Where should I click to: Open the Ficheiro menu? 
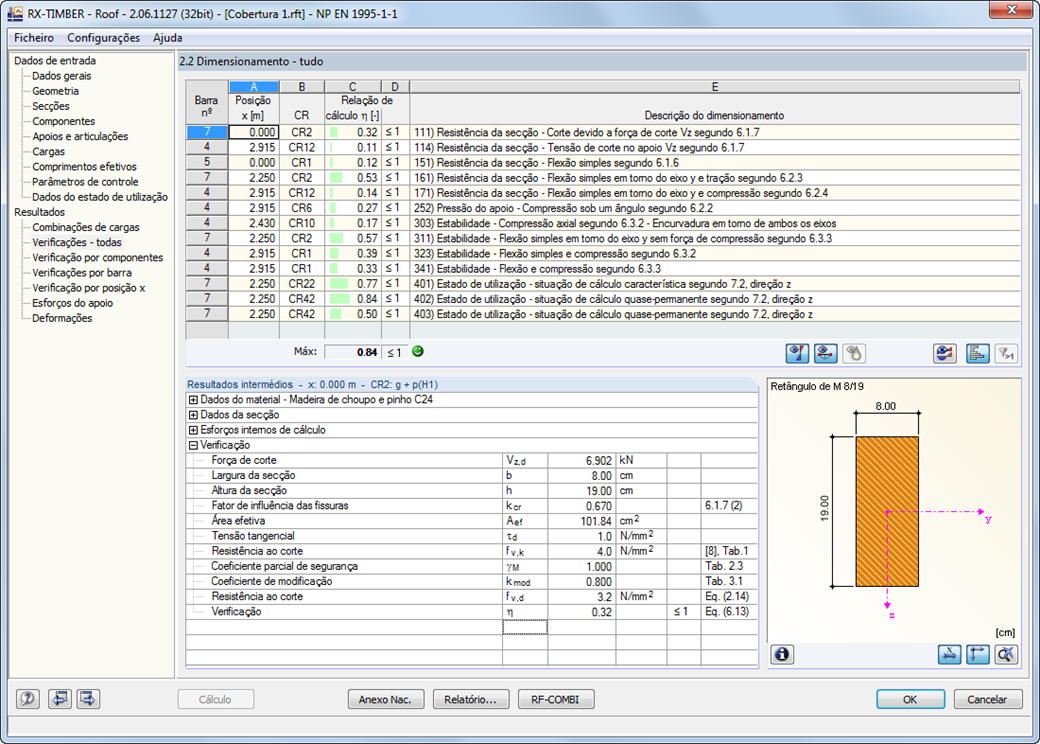pyautogui.click(x=34, y=38)
